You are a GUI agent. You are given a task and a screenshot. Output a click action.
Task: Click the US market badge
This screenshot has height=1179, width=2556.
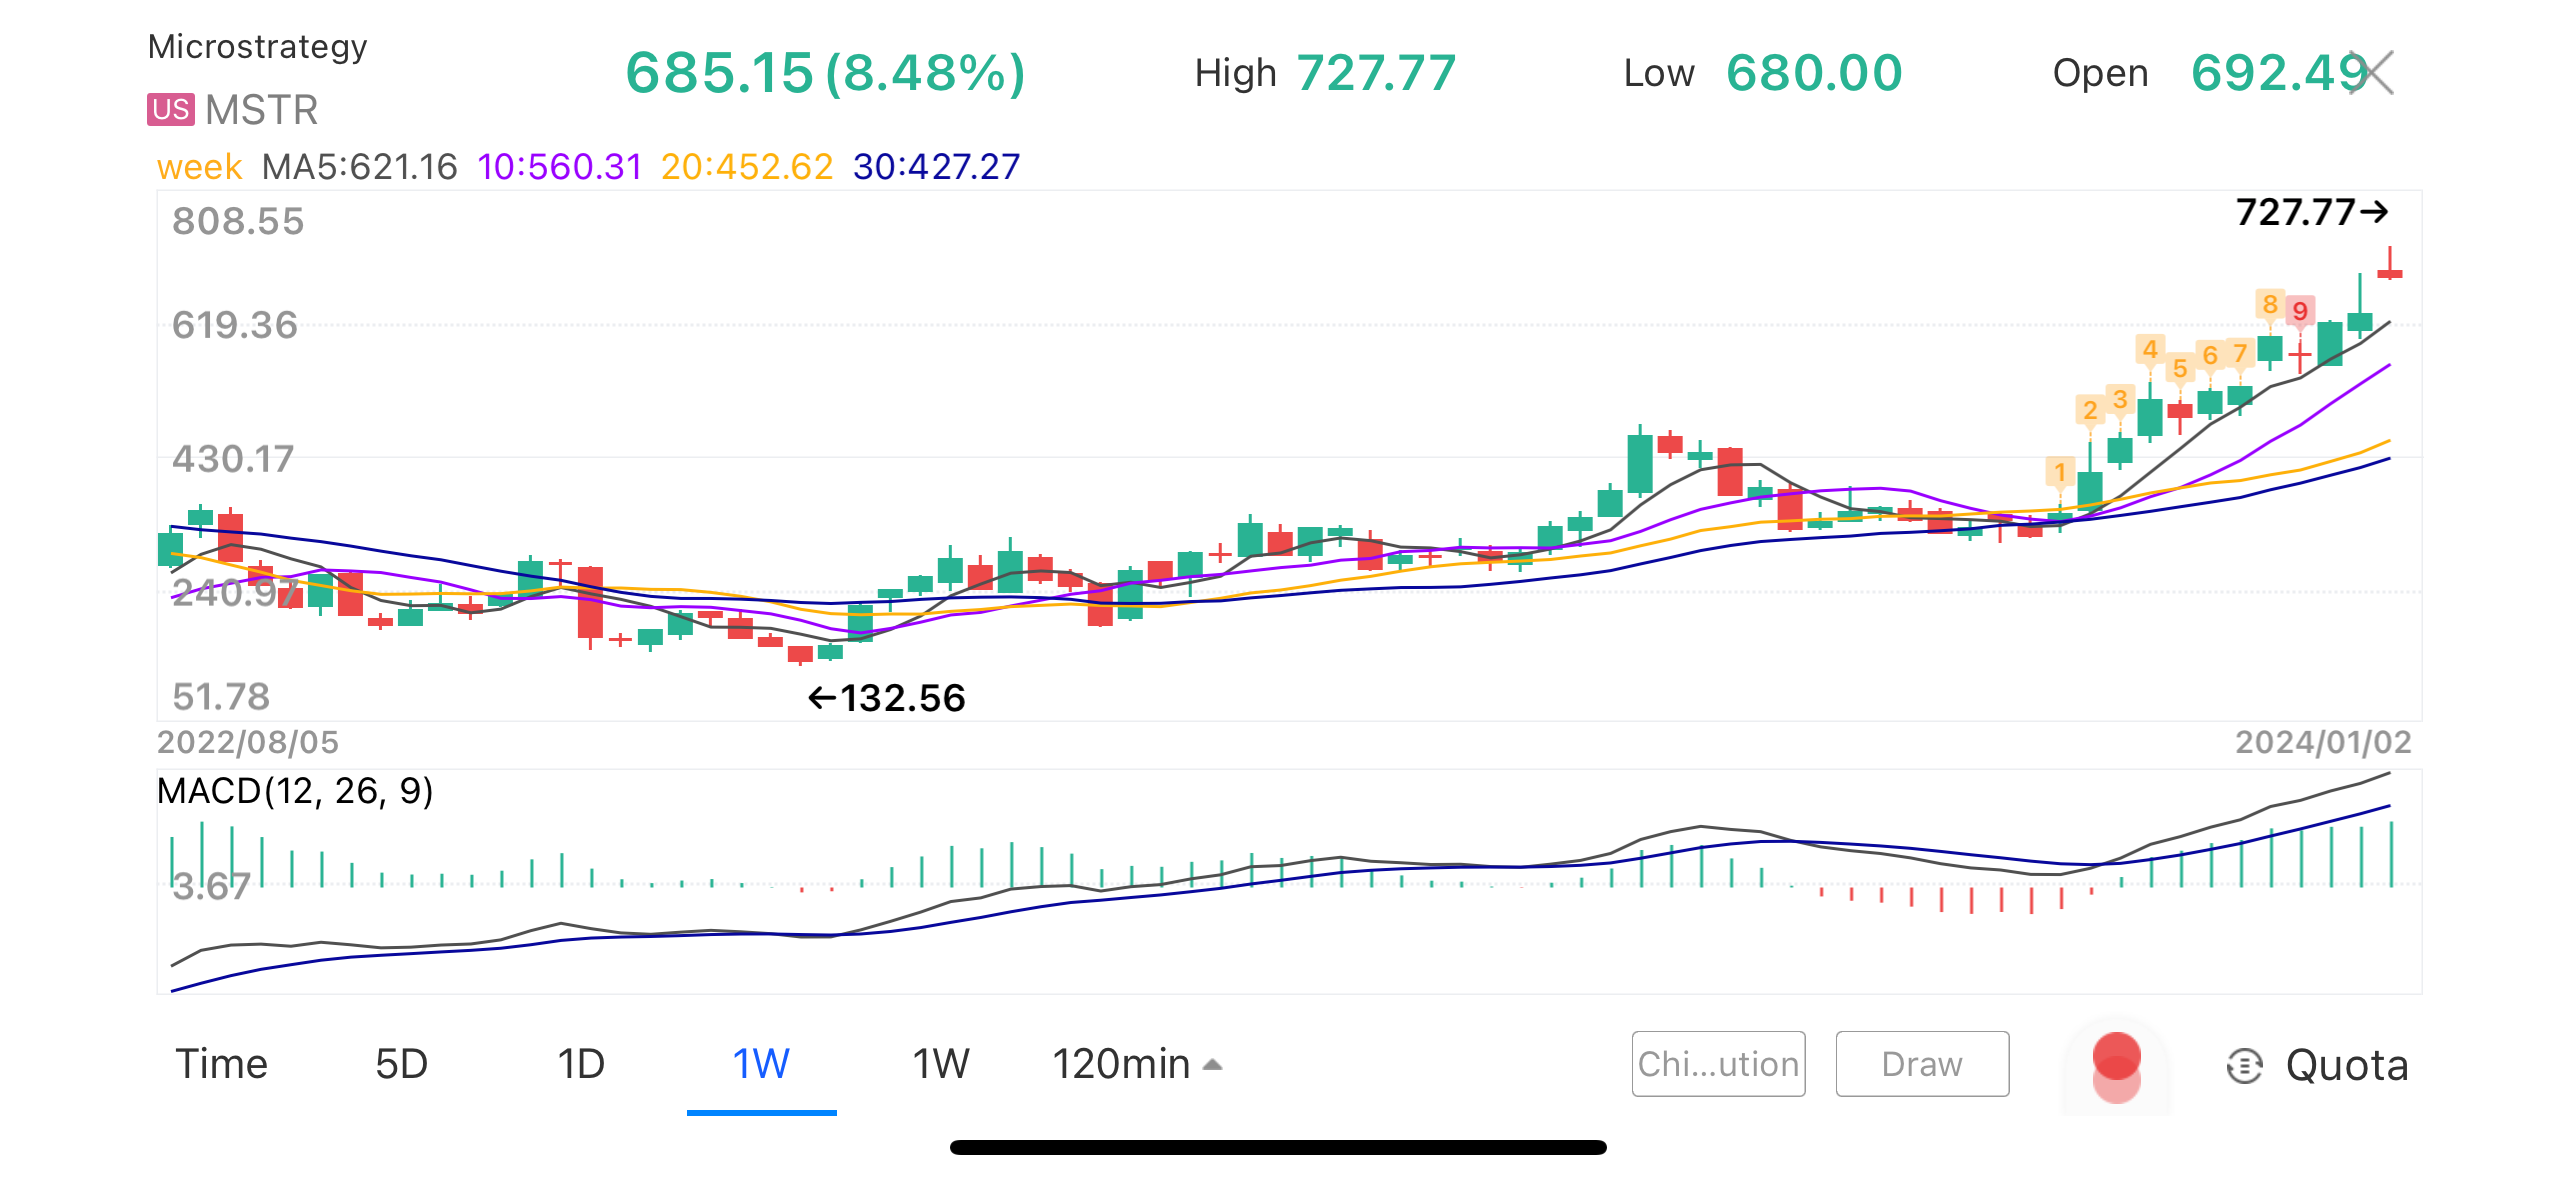(171, 109)
